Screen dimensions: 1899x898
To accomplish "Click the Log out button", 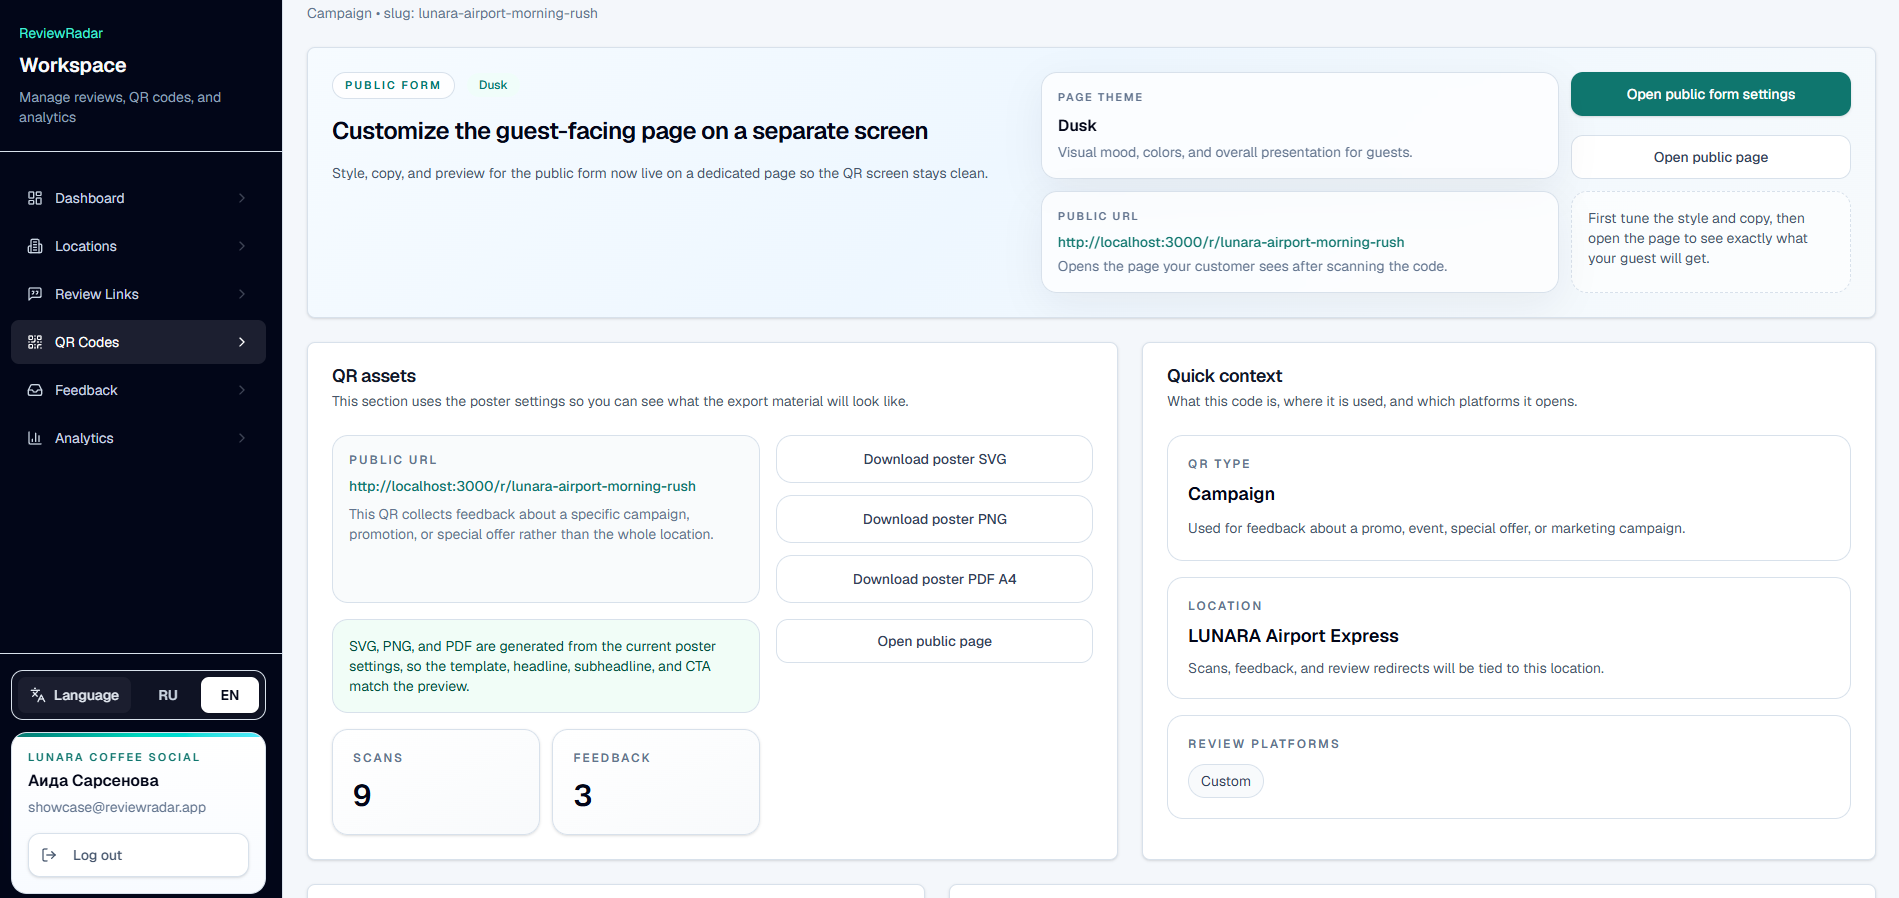I will point(138,855).
